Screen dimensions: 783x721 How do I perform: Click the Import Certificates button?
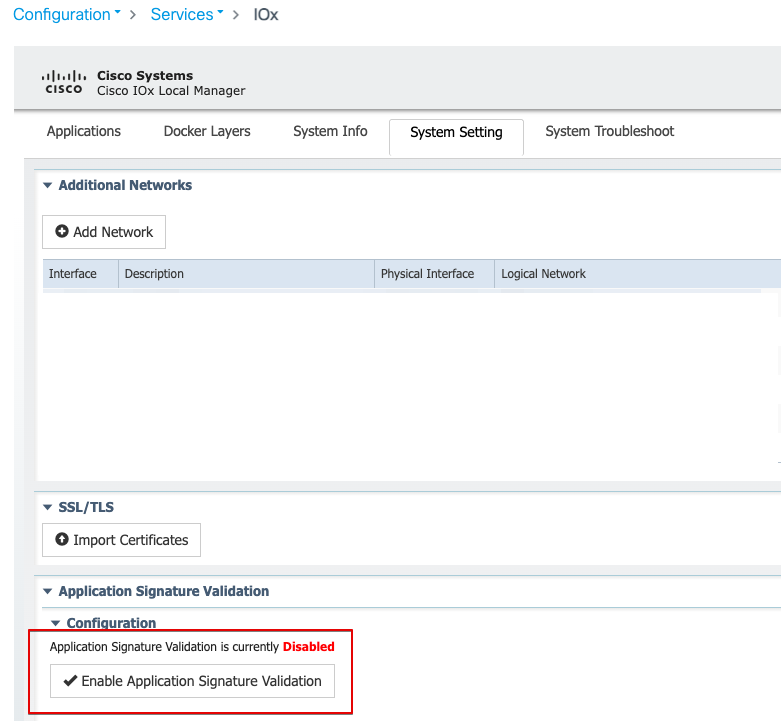(122, 540)
